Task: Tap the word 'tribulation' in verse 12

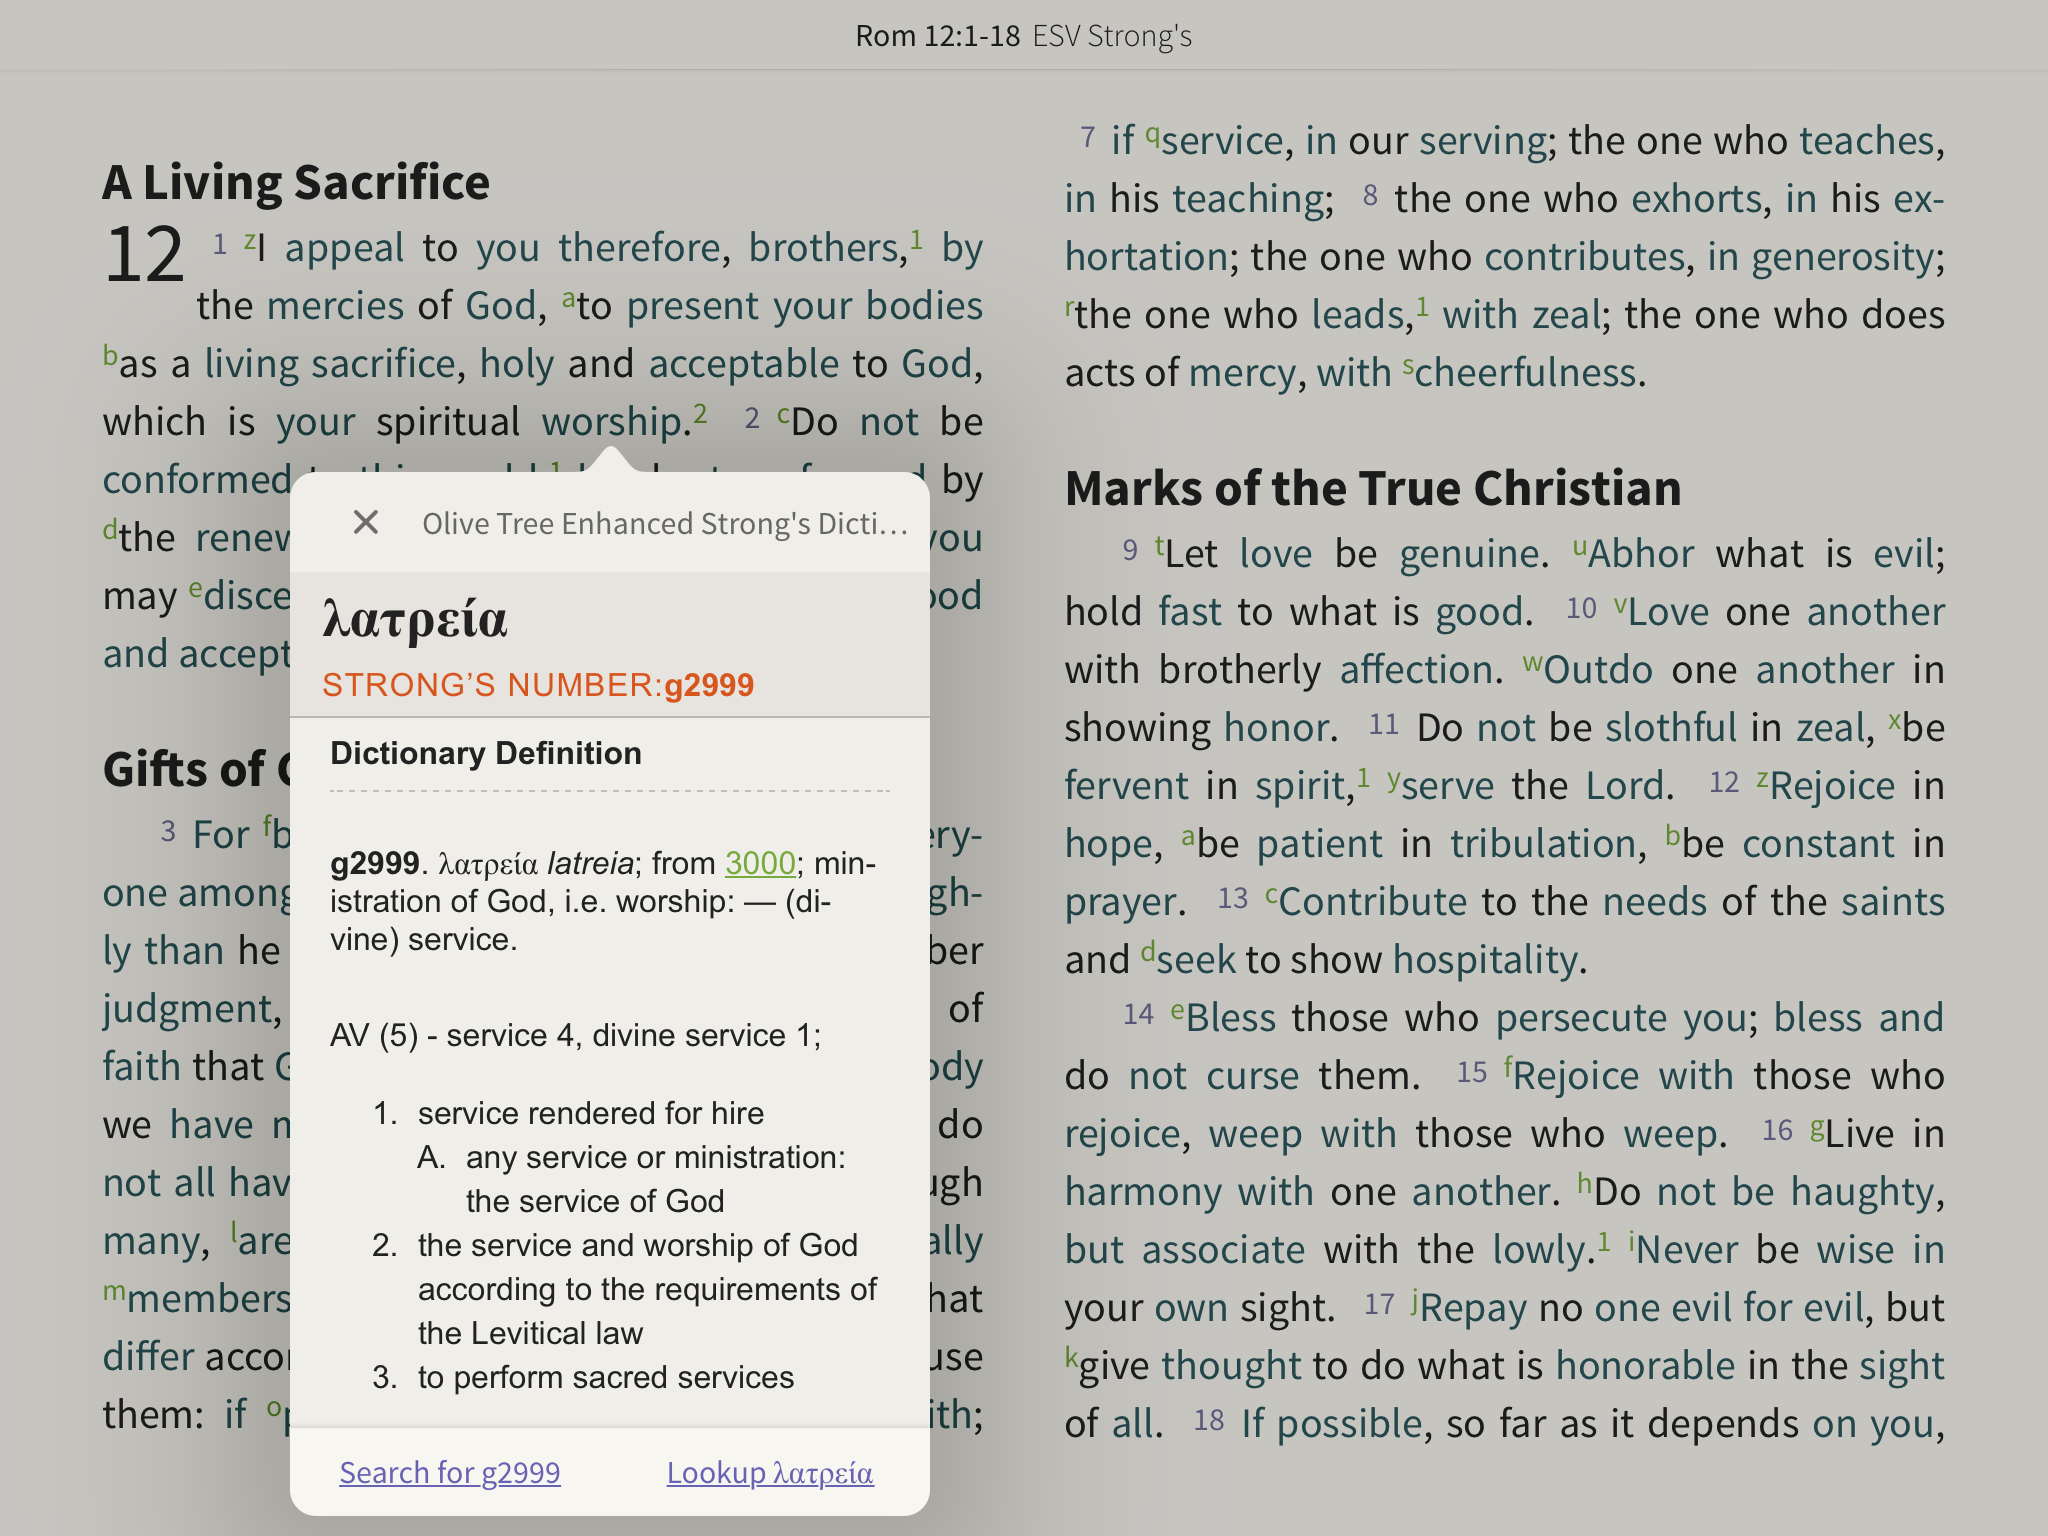Action: click(x=1542, y=843)
